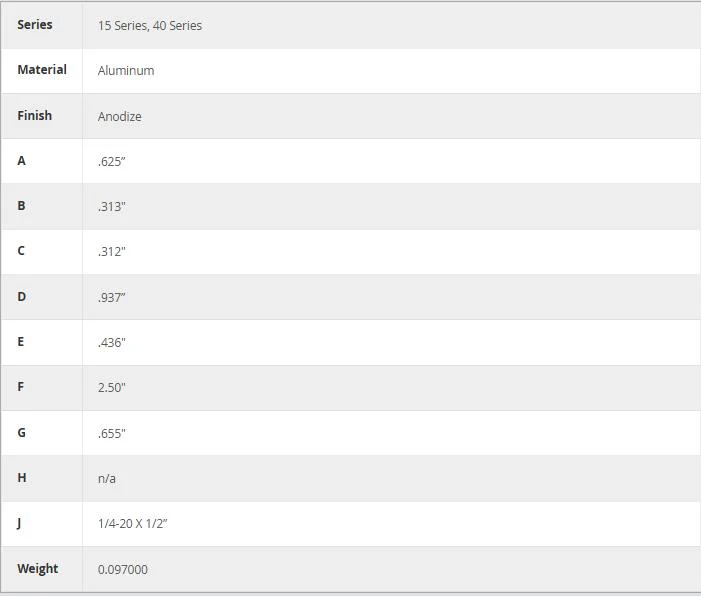Click the Aluminum material value

[x=126, y=71]
